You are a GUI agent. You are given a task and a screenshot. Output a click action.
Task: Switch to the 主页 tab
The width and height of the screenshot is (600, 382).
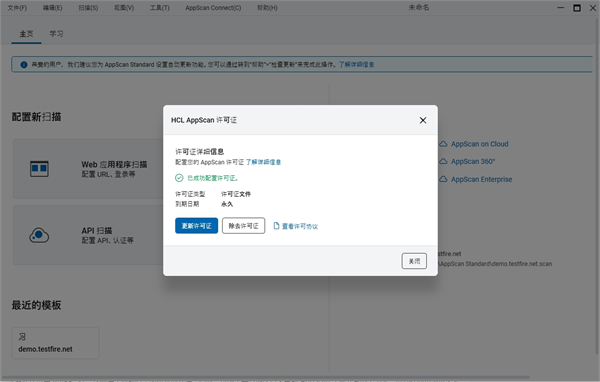[26, 34]
